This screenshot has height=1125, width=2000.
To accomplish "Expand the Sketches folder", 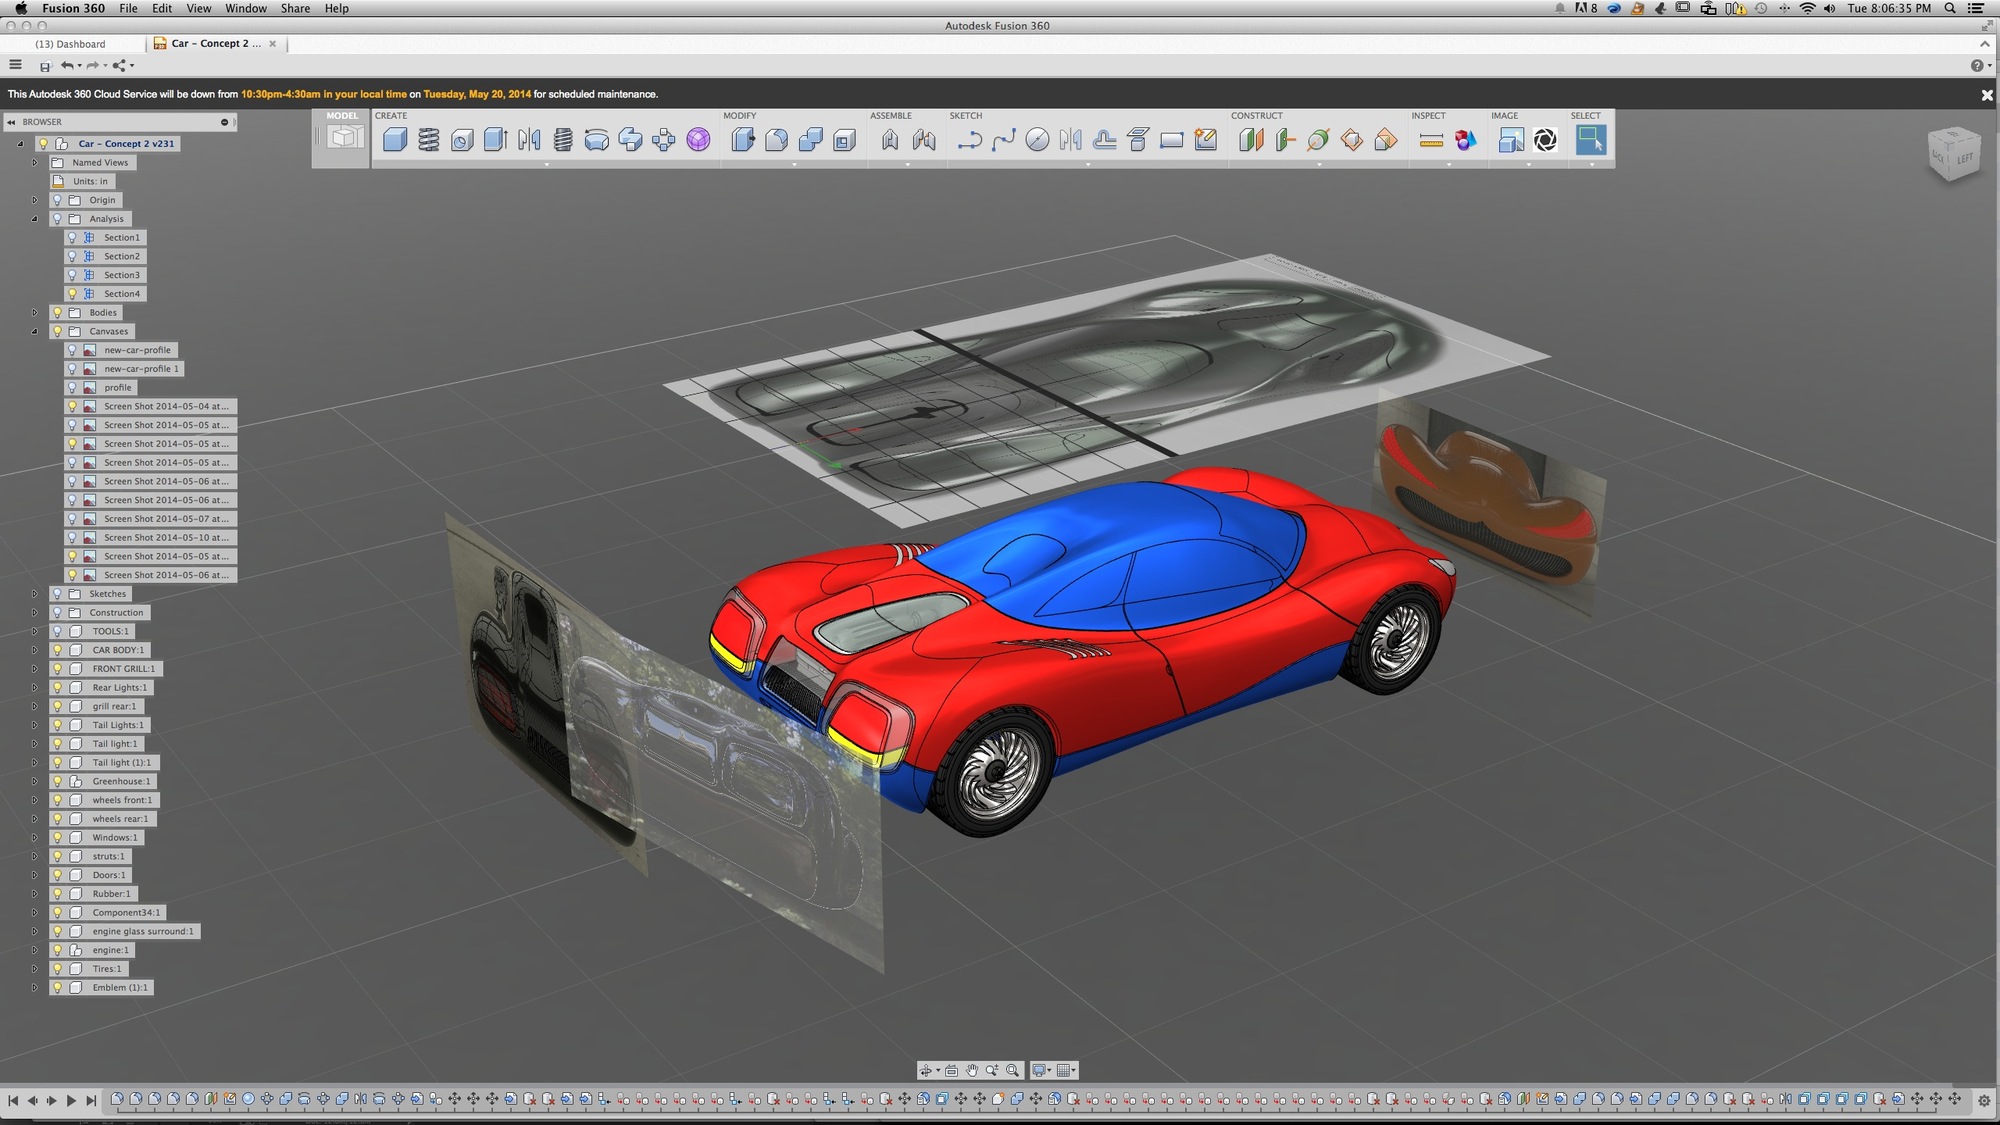I will pyautogui.click(x=34, y=593).
